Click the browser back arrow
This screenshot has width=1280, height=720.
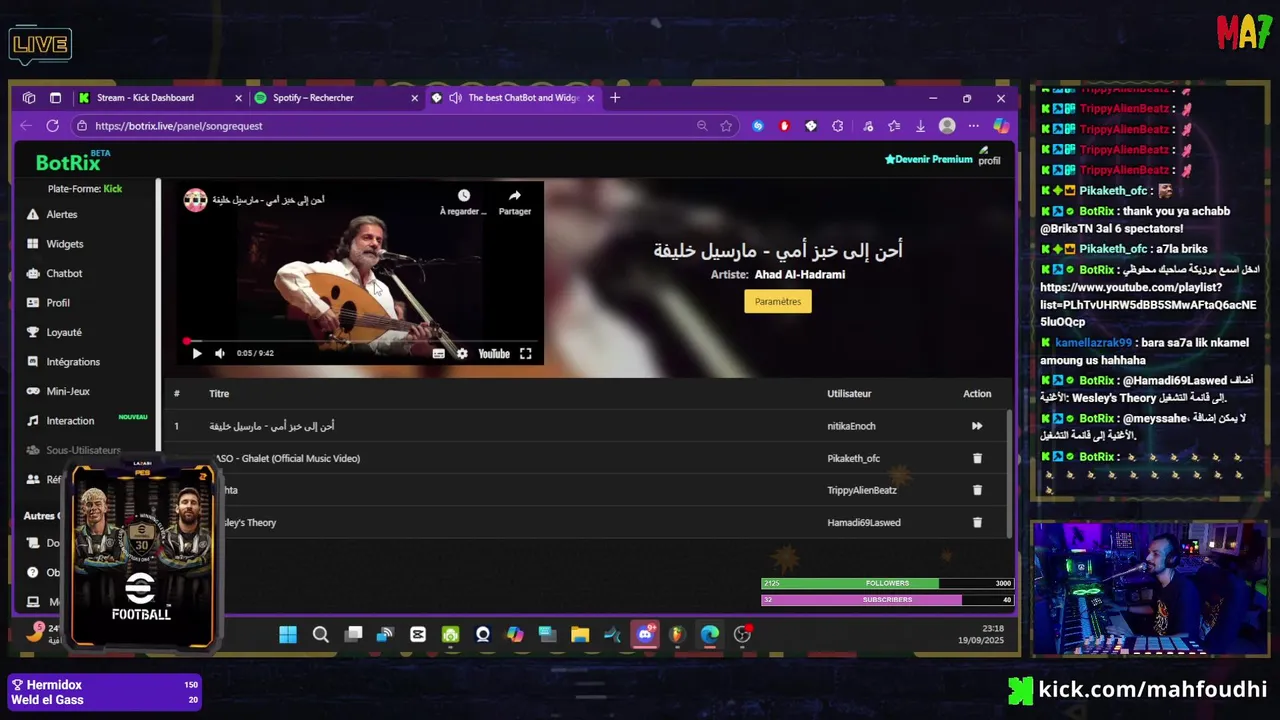coord(26,126)
